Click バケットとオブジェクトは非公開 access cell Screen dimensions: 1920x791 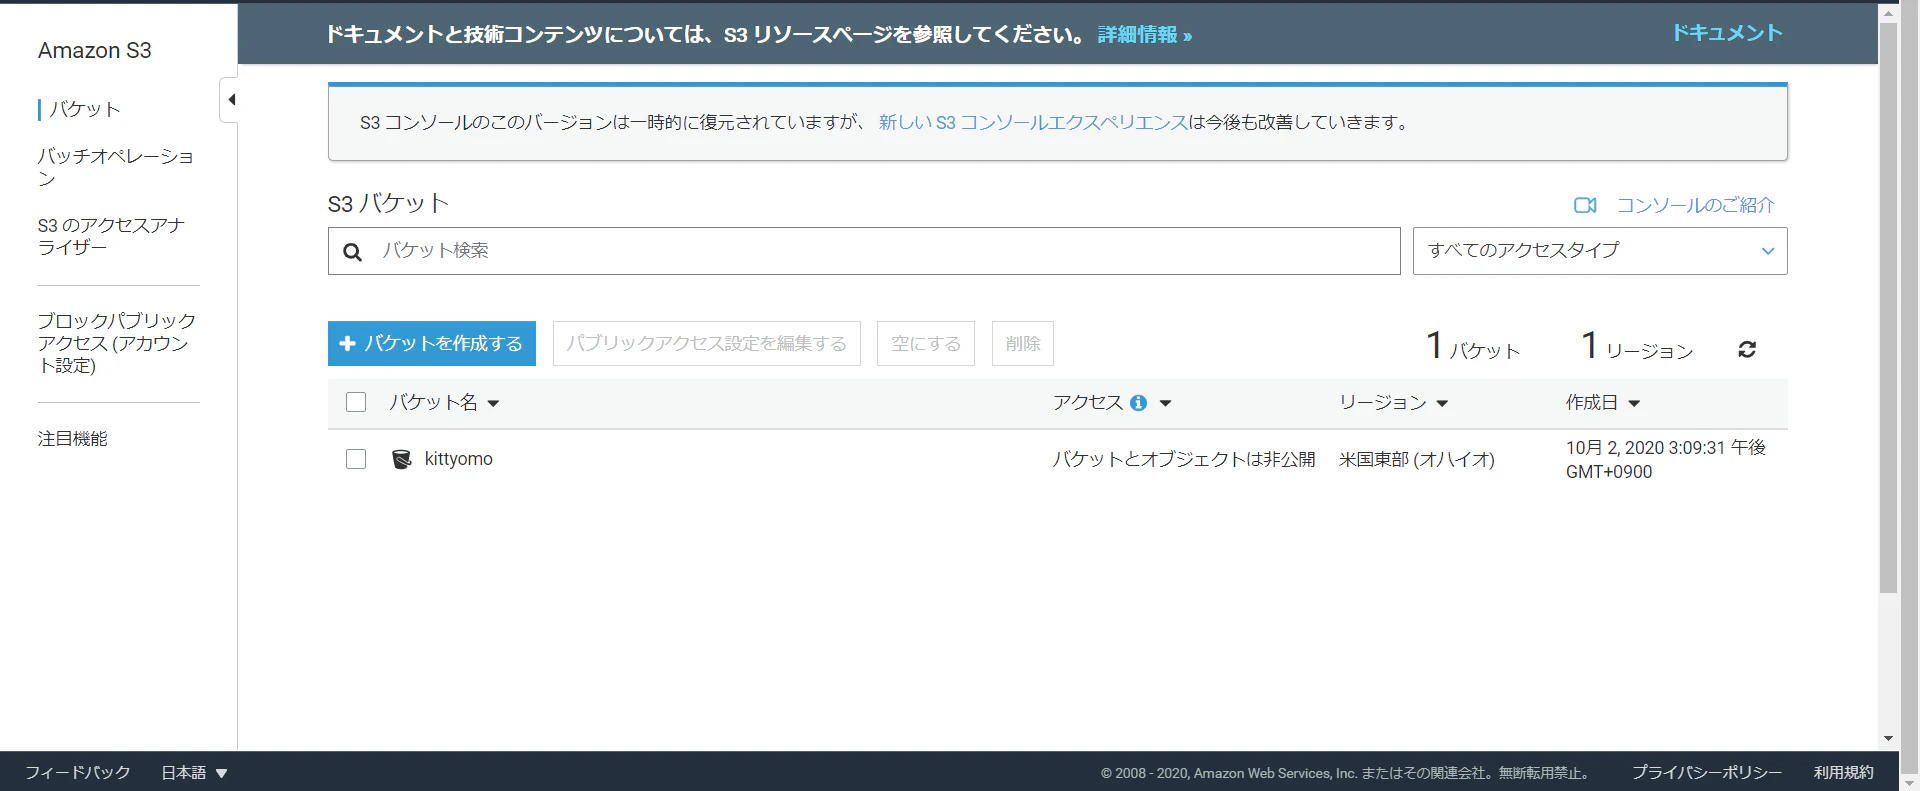tap(1184, 459)
